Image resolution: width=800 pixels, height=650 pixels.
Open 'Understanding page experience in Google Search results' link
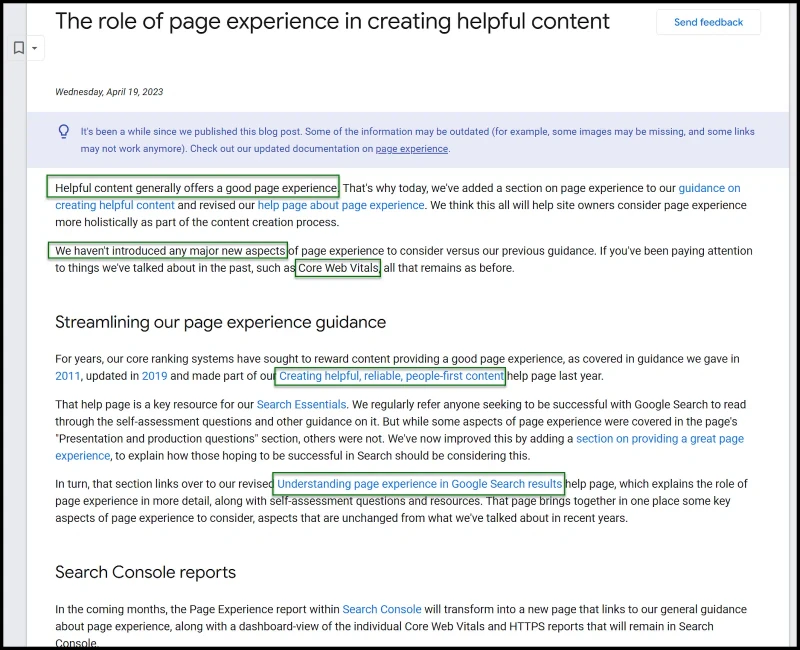tap(419, 484)
